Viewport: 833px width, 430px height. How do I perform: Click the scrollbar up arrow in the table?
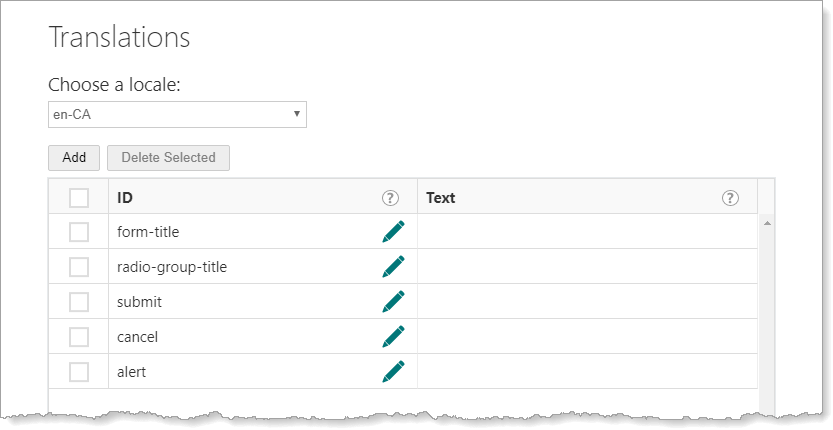(767, 222)
